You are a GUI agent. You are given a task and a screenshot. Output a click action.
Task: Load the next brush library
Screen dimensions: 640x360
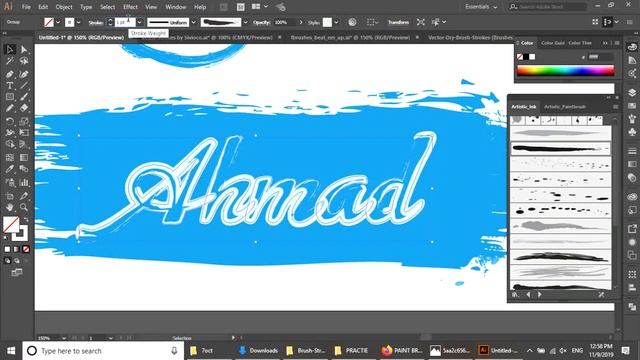[540, 294]
